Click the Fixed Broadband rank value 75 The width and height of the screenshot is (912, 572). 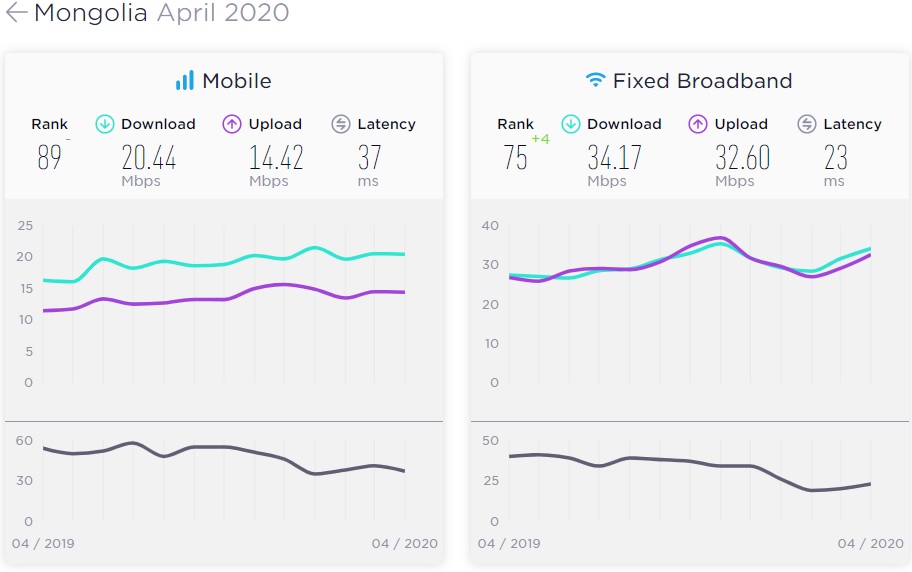(x=515, y=157)
